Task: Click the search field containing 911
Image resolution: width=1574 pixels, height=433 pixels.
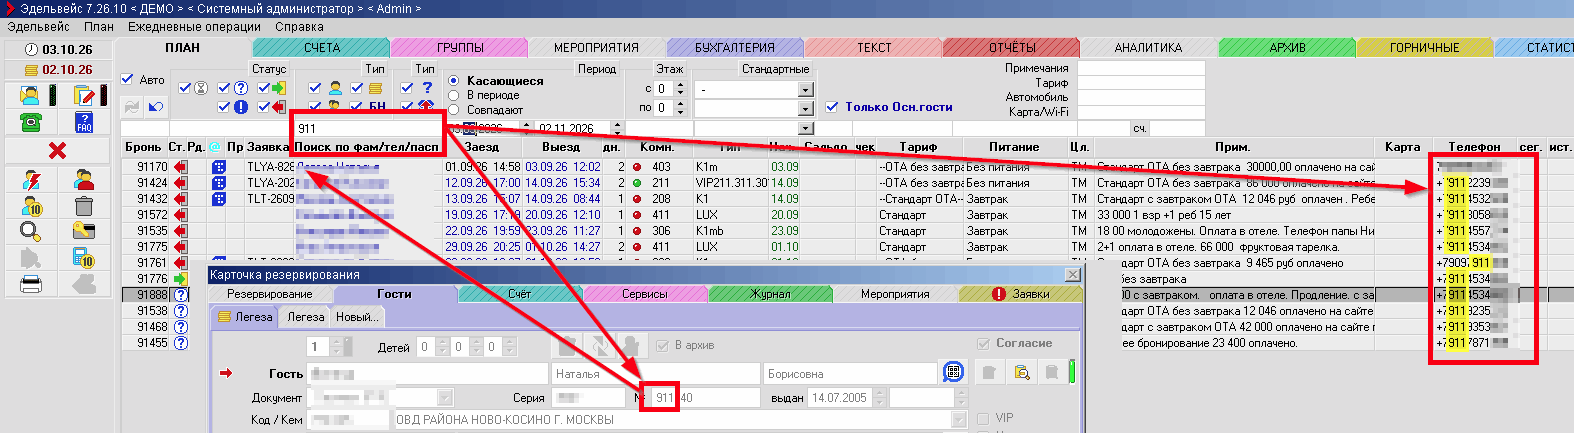Action: click(366, 128)
